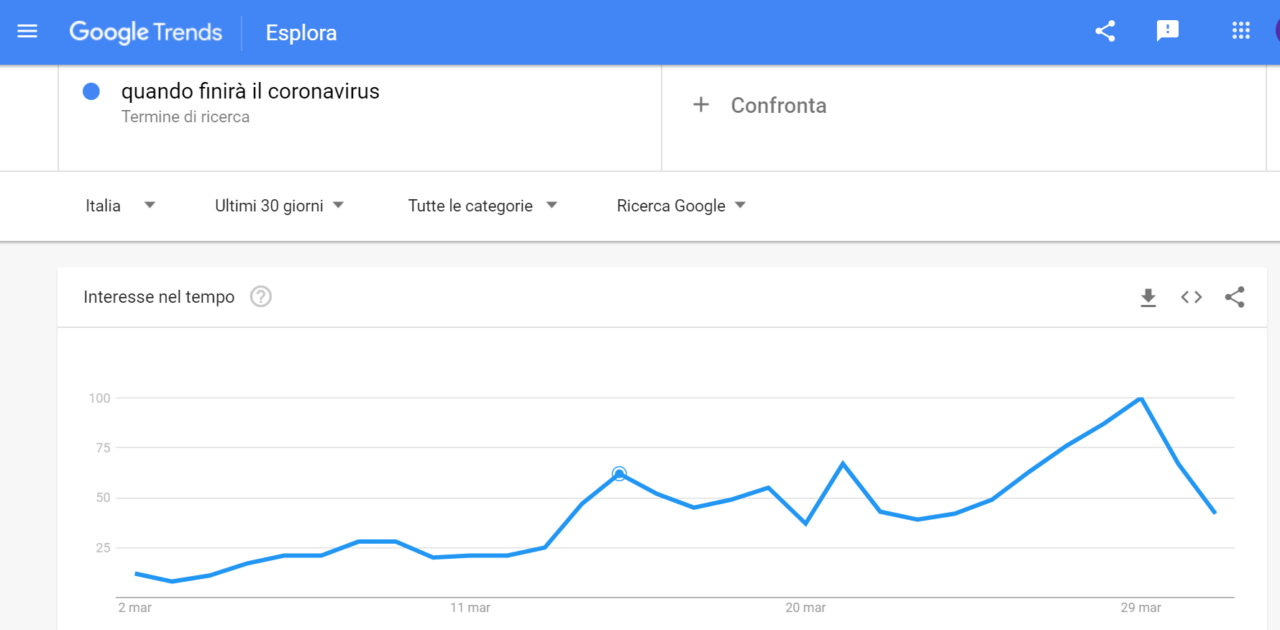The height and width of the screenshot is (630, 1280).
Task: Share the Interesse nel tempo chart
Action: 1235,297
